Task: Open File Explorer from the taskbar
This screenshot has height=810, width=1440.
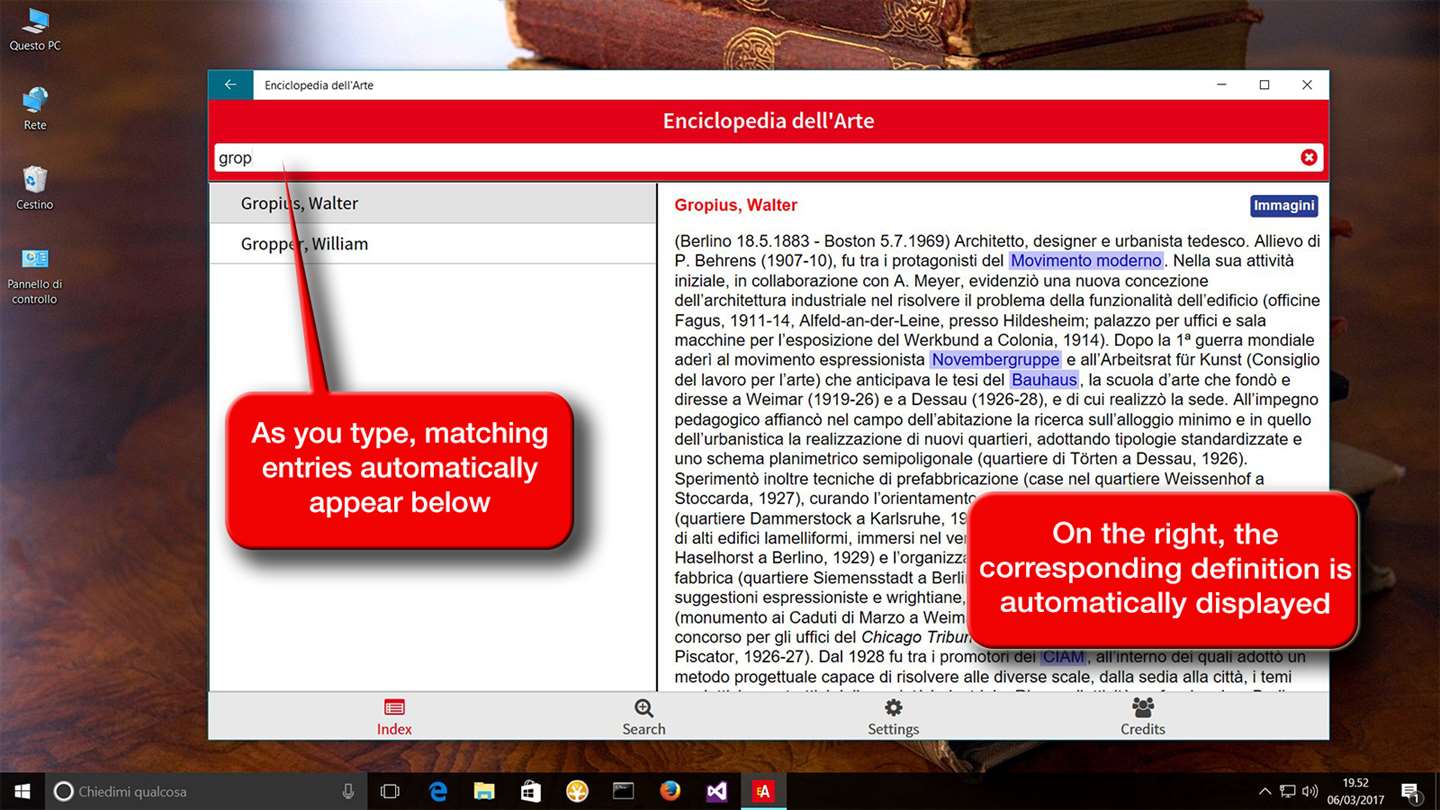Action: click(484, 791)
